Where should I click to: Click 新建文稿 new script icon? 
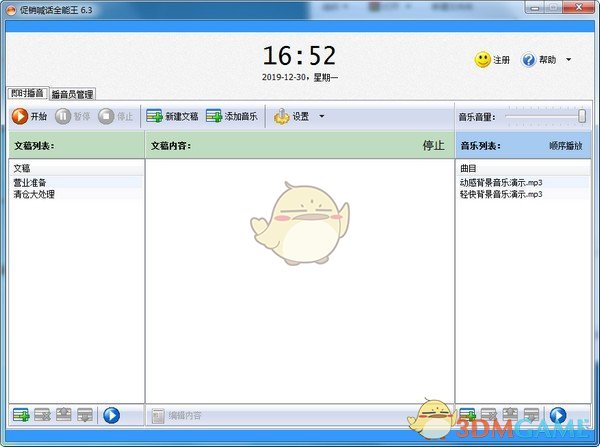tap(155, 116)
